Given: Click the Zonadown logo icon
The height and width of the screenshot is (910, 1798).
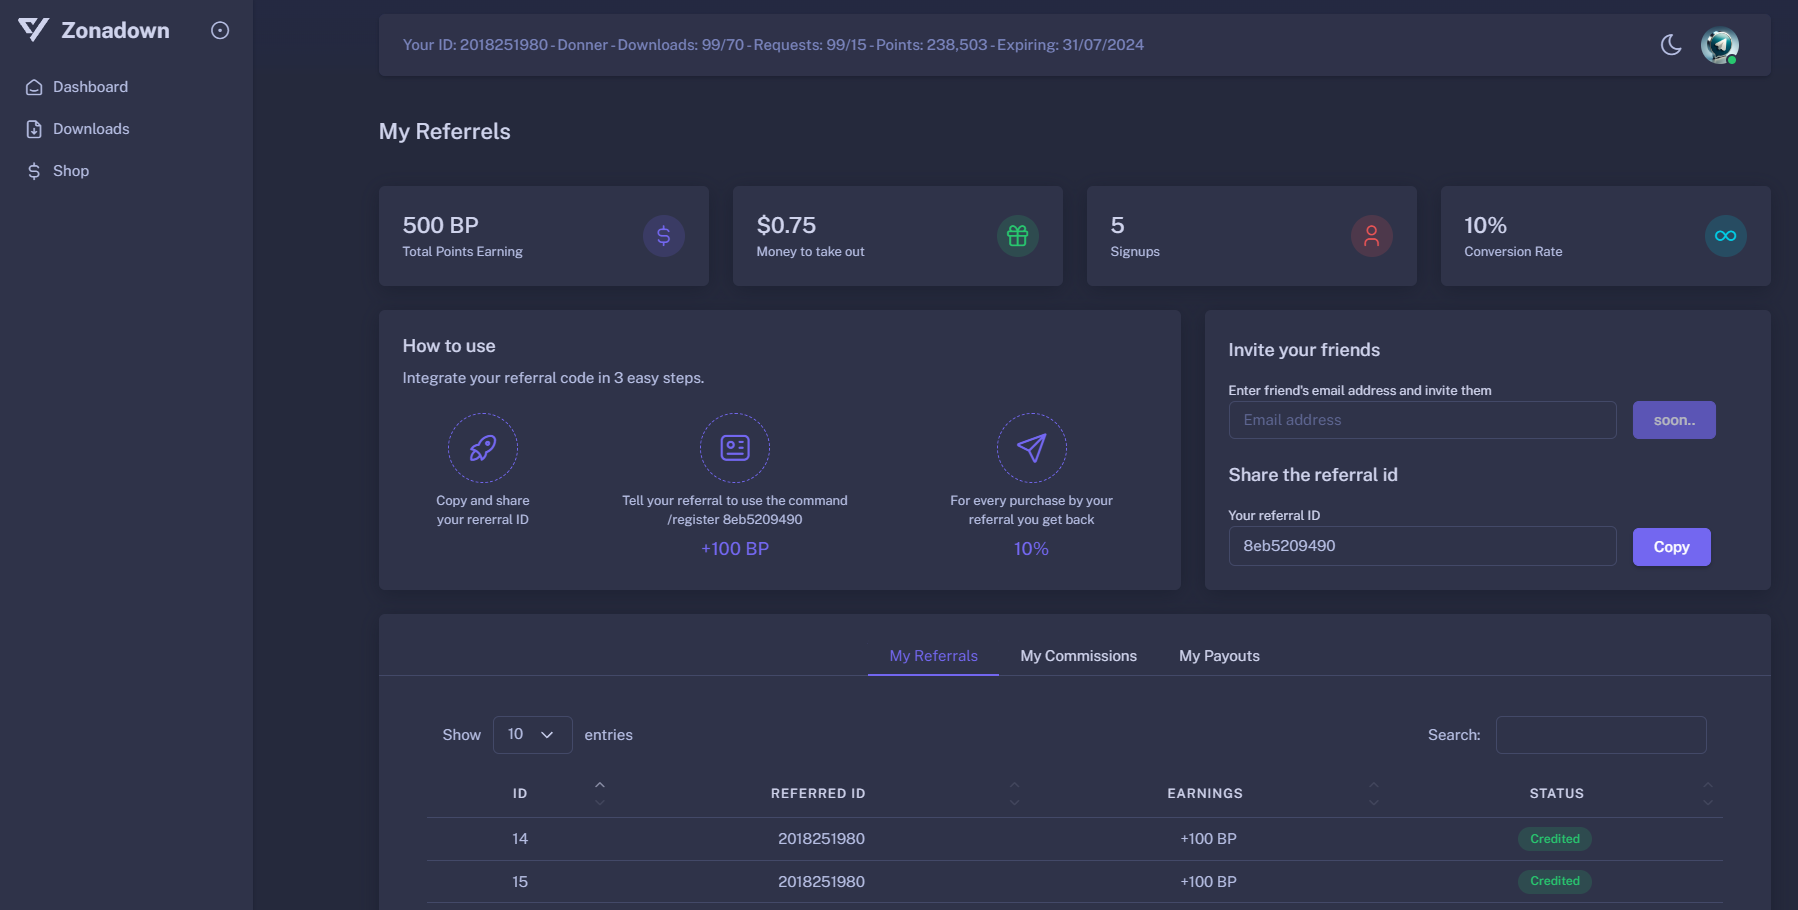Looking at the screenshot, I should click(x=33, y=30).
